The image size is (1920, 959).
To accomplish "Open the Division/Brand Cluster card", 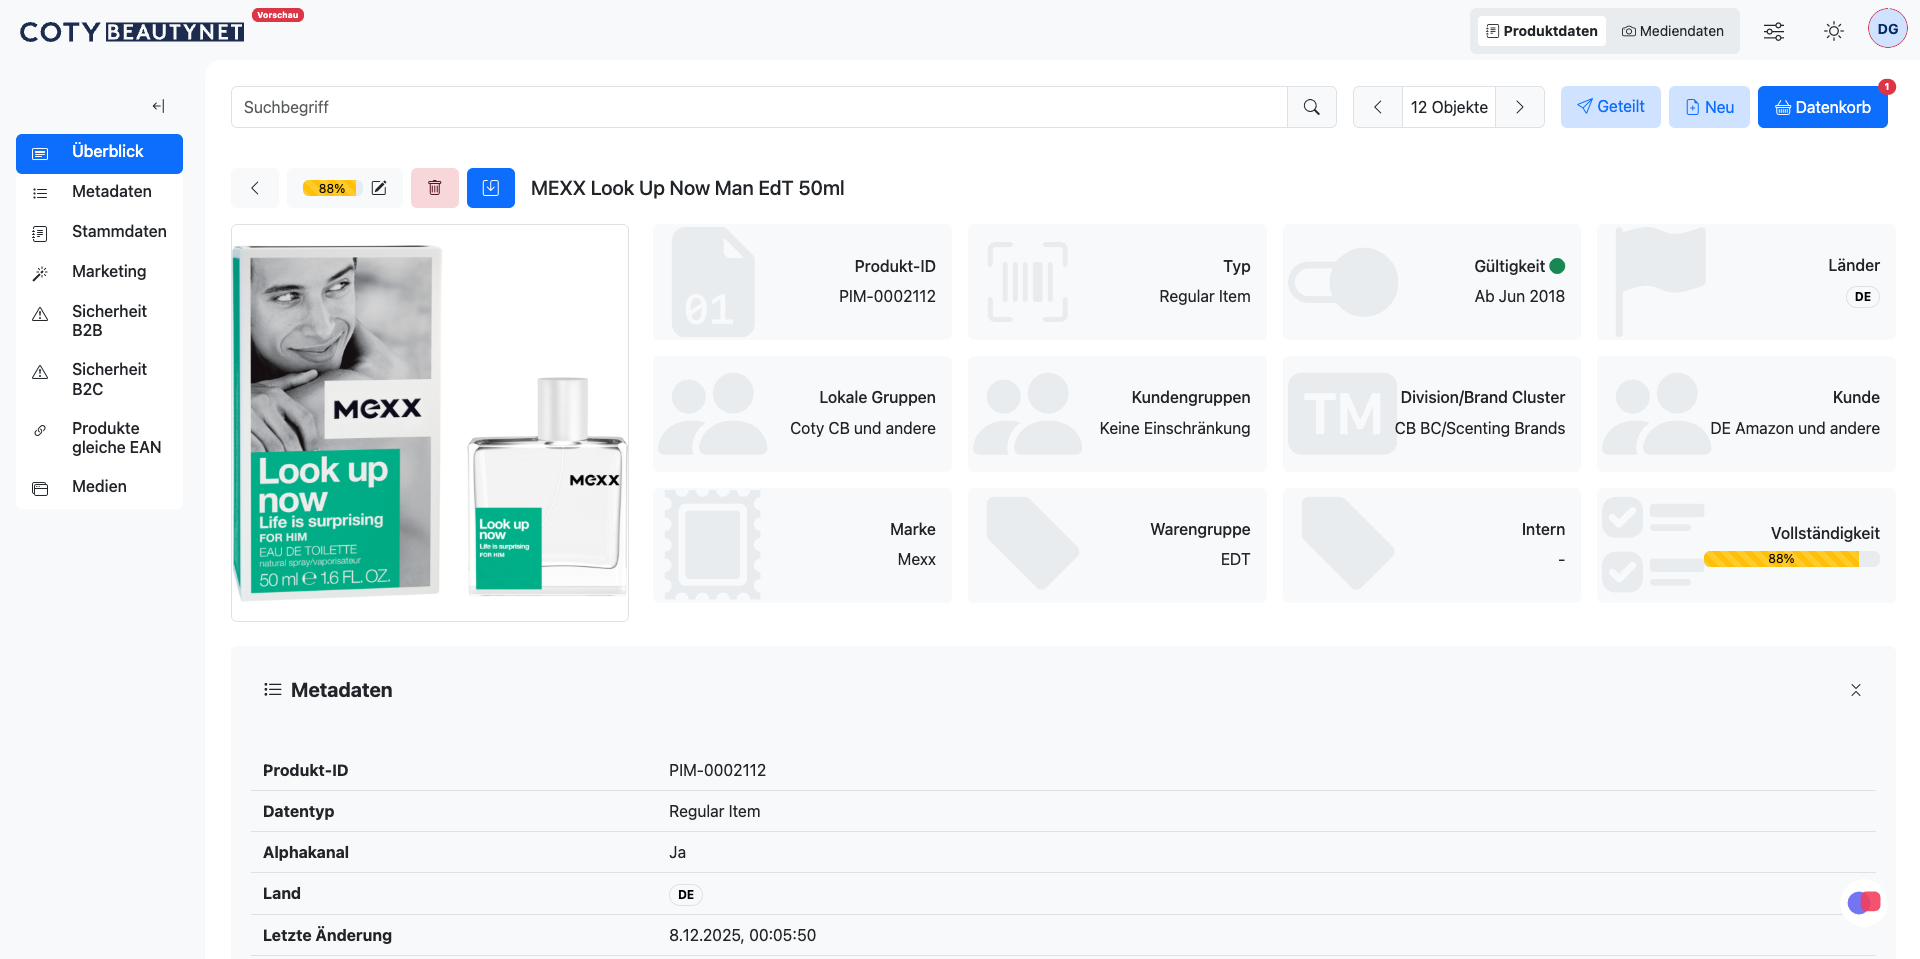I will tap(1432, 414).
